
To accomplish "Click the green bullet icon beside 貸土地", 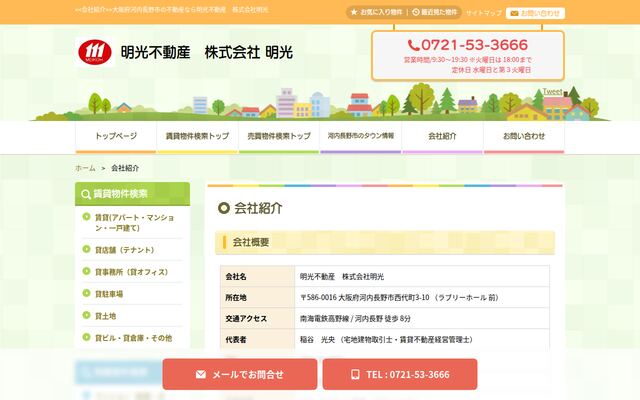I will pos(86,315).
